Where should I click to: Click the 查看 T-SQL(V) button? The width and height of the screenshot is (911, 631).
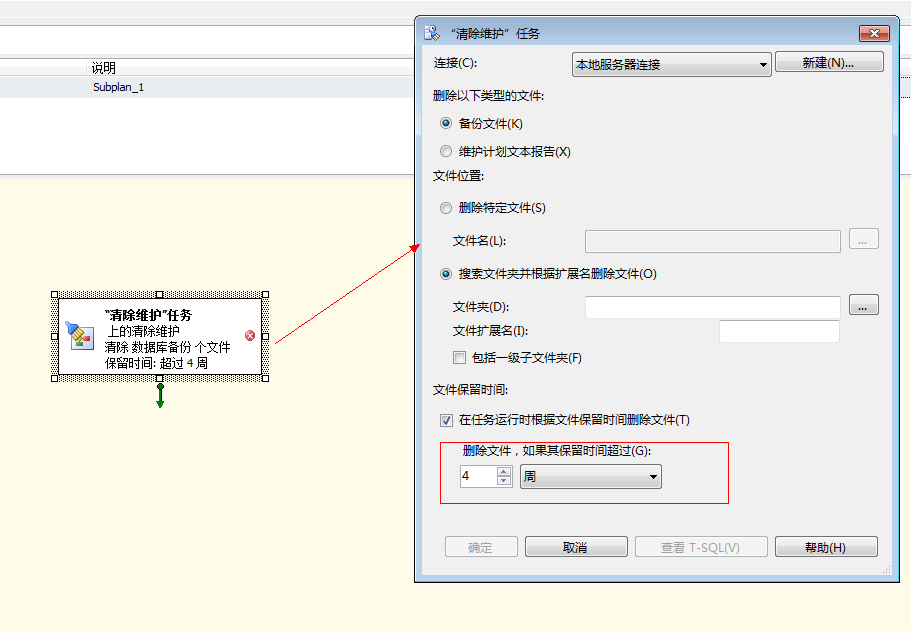(x=701, y=547)
